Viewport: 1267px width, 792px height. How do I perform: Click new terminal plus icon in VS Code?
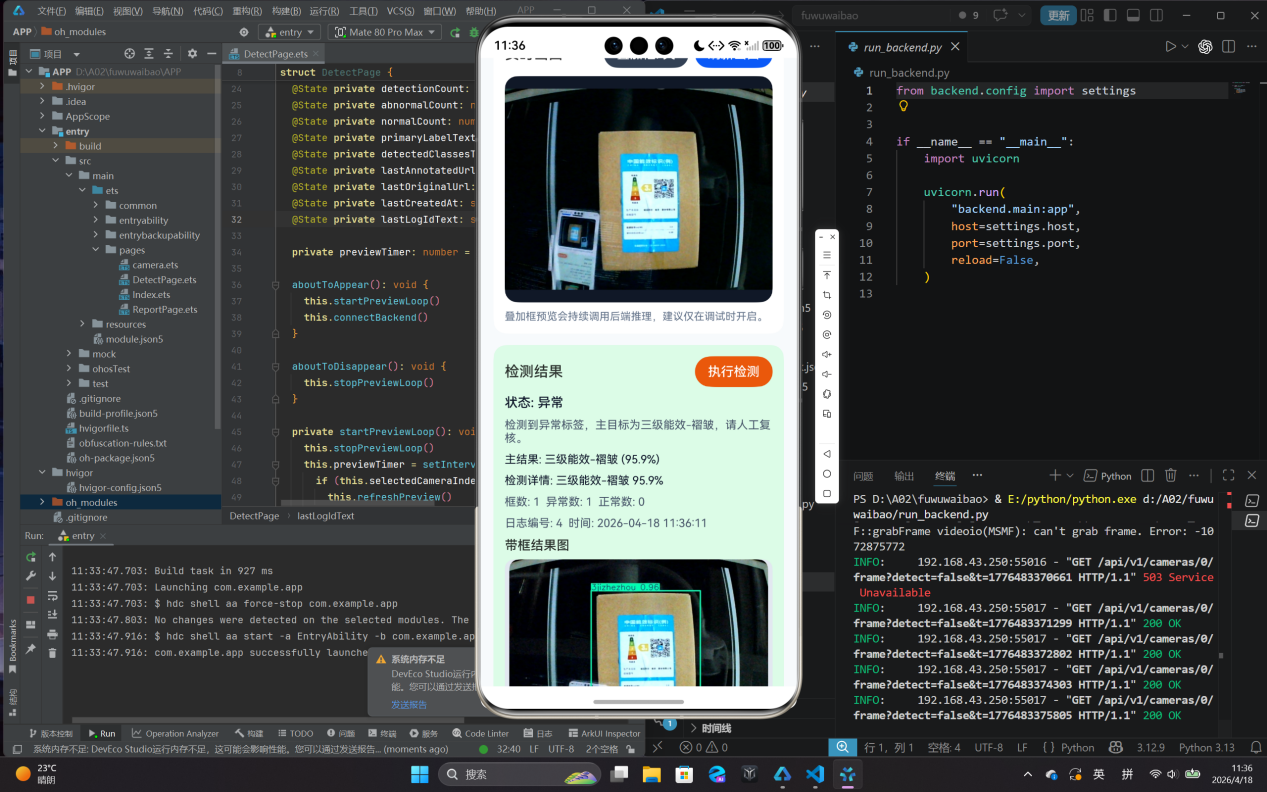[1055, 476]
